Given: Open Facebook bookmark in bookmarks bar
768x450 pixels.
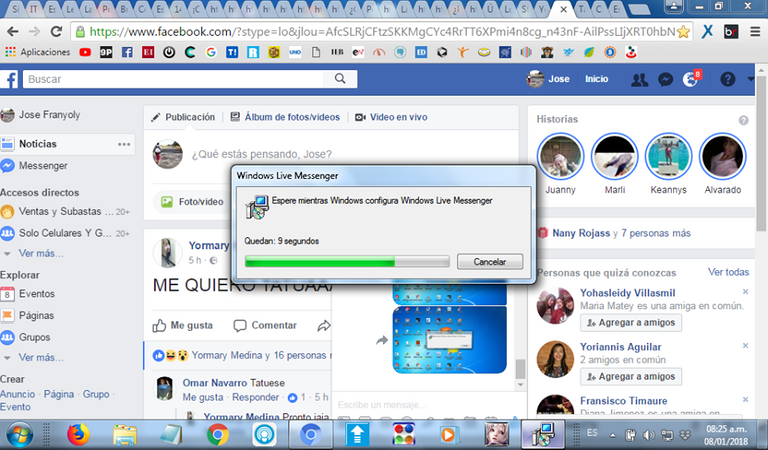Looking at the screenshot, I should point(127,52).
